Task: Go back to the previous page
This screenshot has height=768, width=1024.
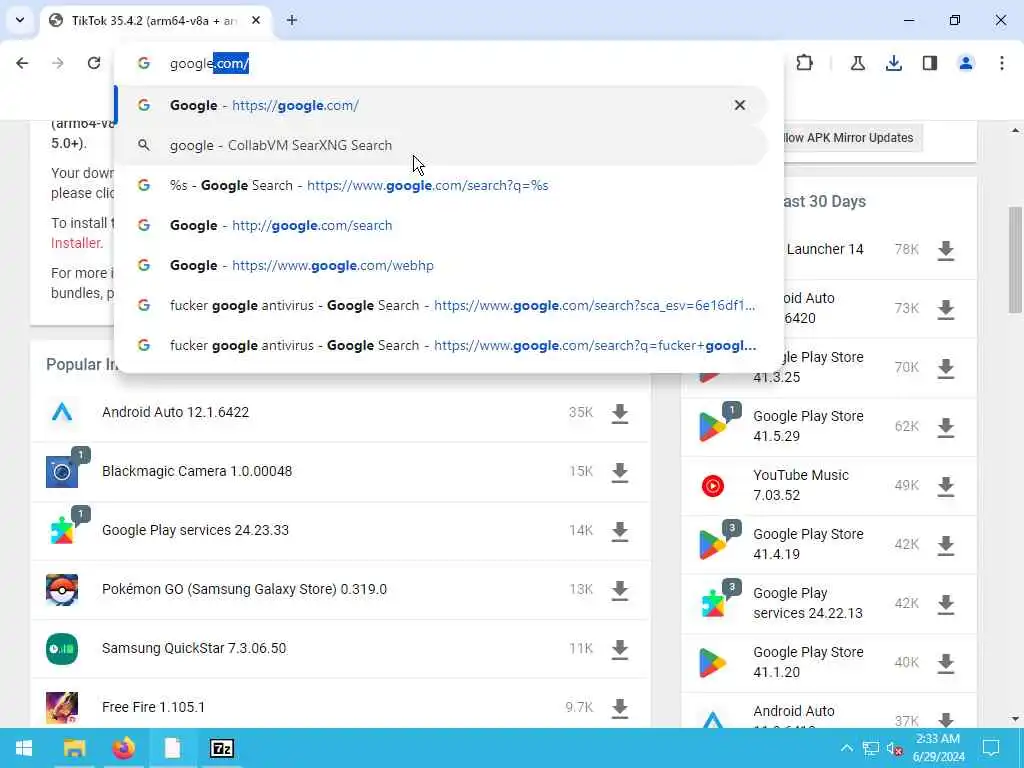Action: [22, 63]
